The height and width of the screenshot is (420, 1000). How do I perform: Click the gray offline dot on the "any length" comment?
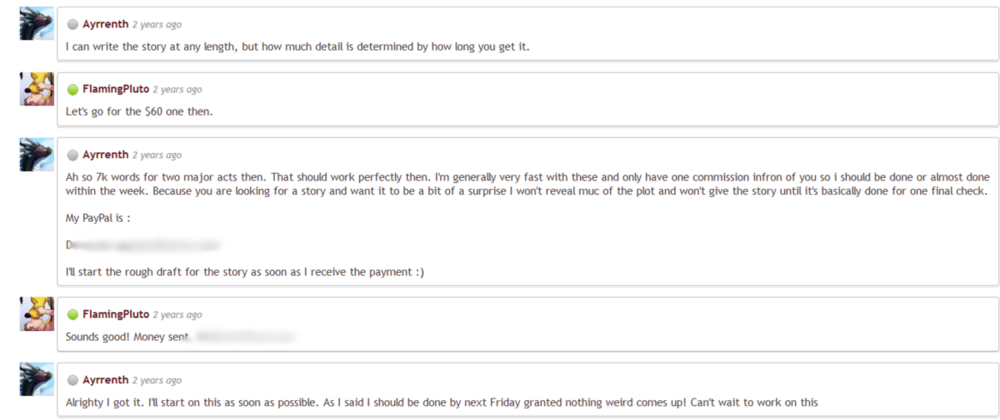click(73, 24)
